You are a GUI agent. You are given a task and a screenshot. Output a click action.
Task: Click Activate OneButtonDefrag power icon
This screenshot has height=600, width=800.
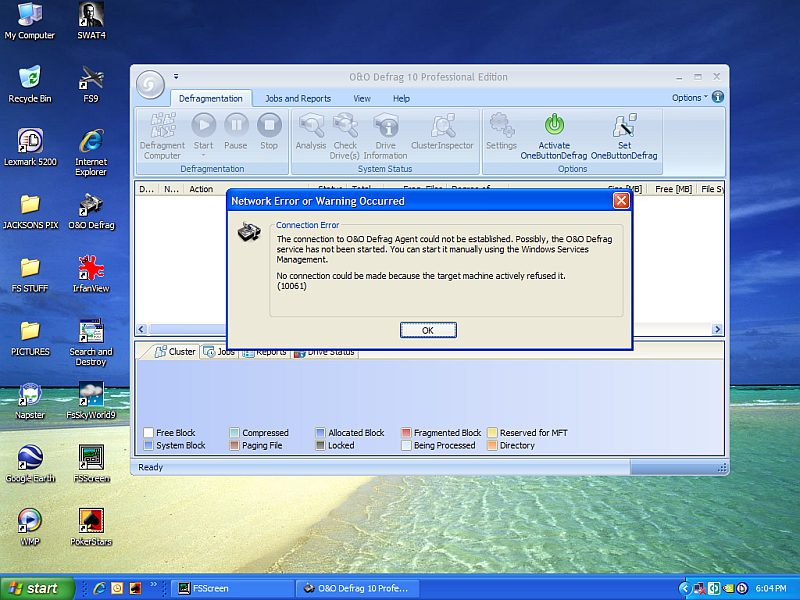coord(554,126)
